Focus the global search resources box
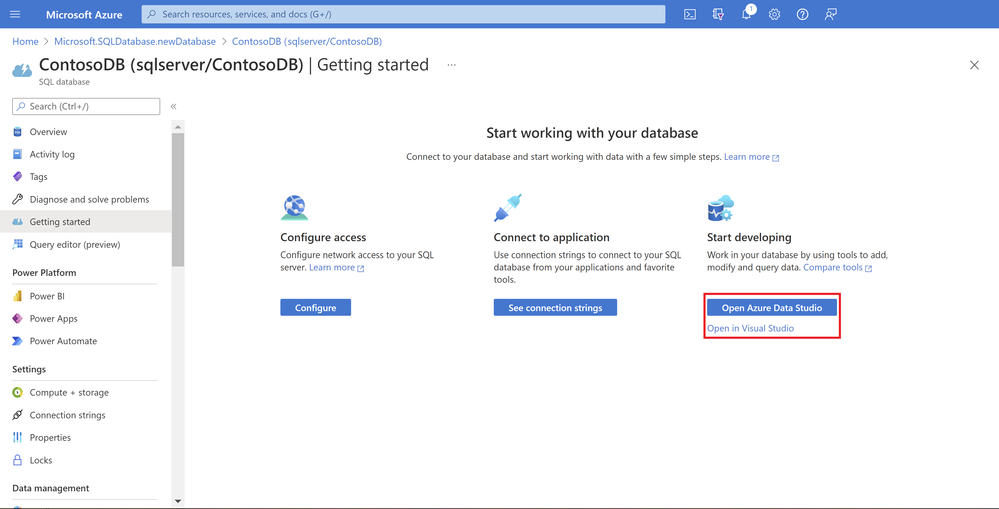This screenshot has width=999, height=509. 403,14
